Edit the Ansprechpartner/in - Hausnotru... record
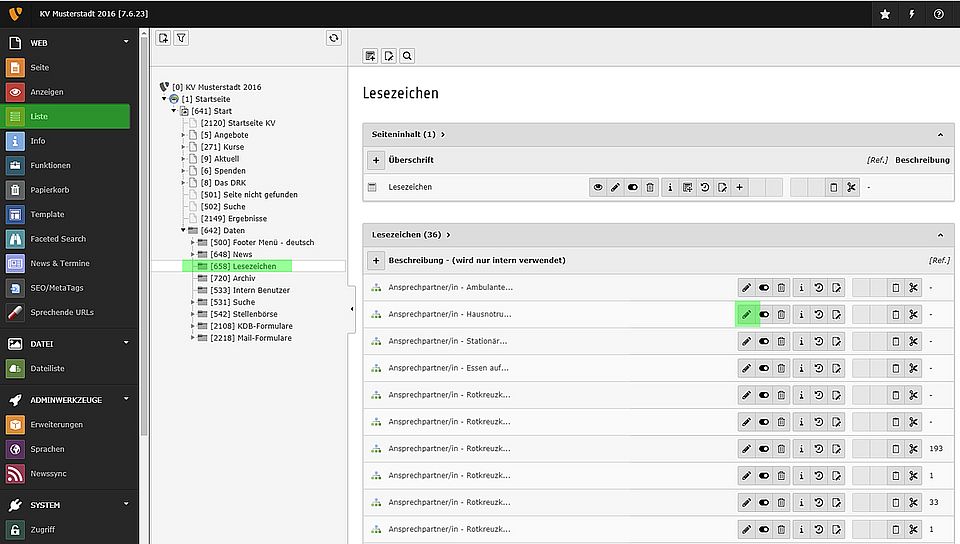960x544 pixels. point(746,314)
